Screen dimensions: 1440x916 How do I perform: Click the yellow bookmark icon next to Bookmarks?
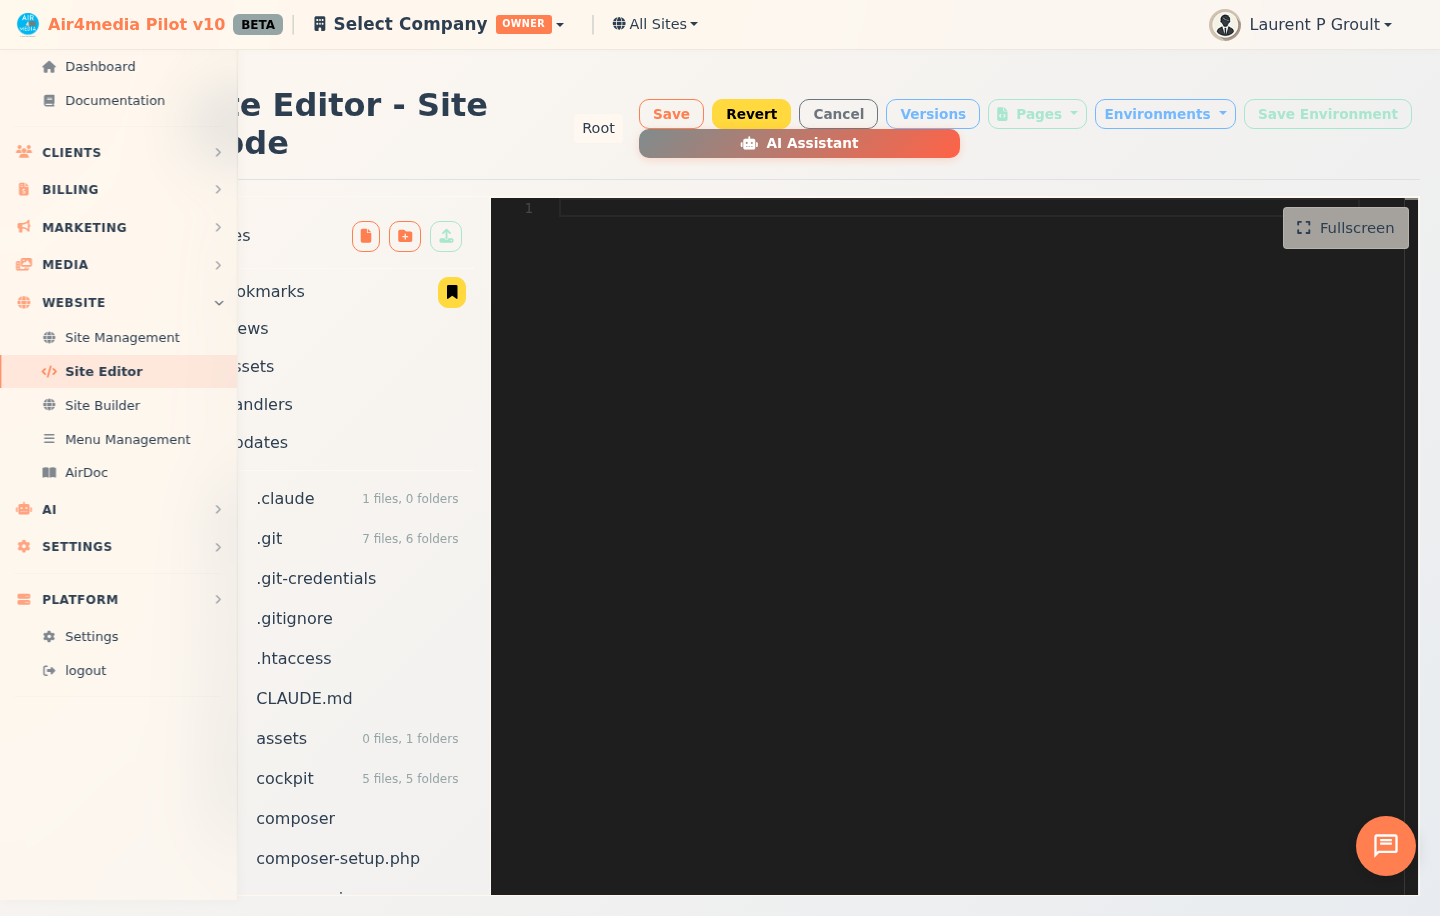(451, 292)
